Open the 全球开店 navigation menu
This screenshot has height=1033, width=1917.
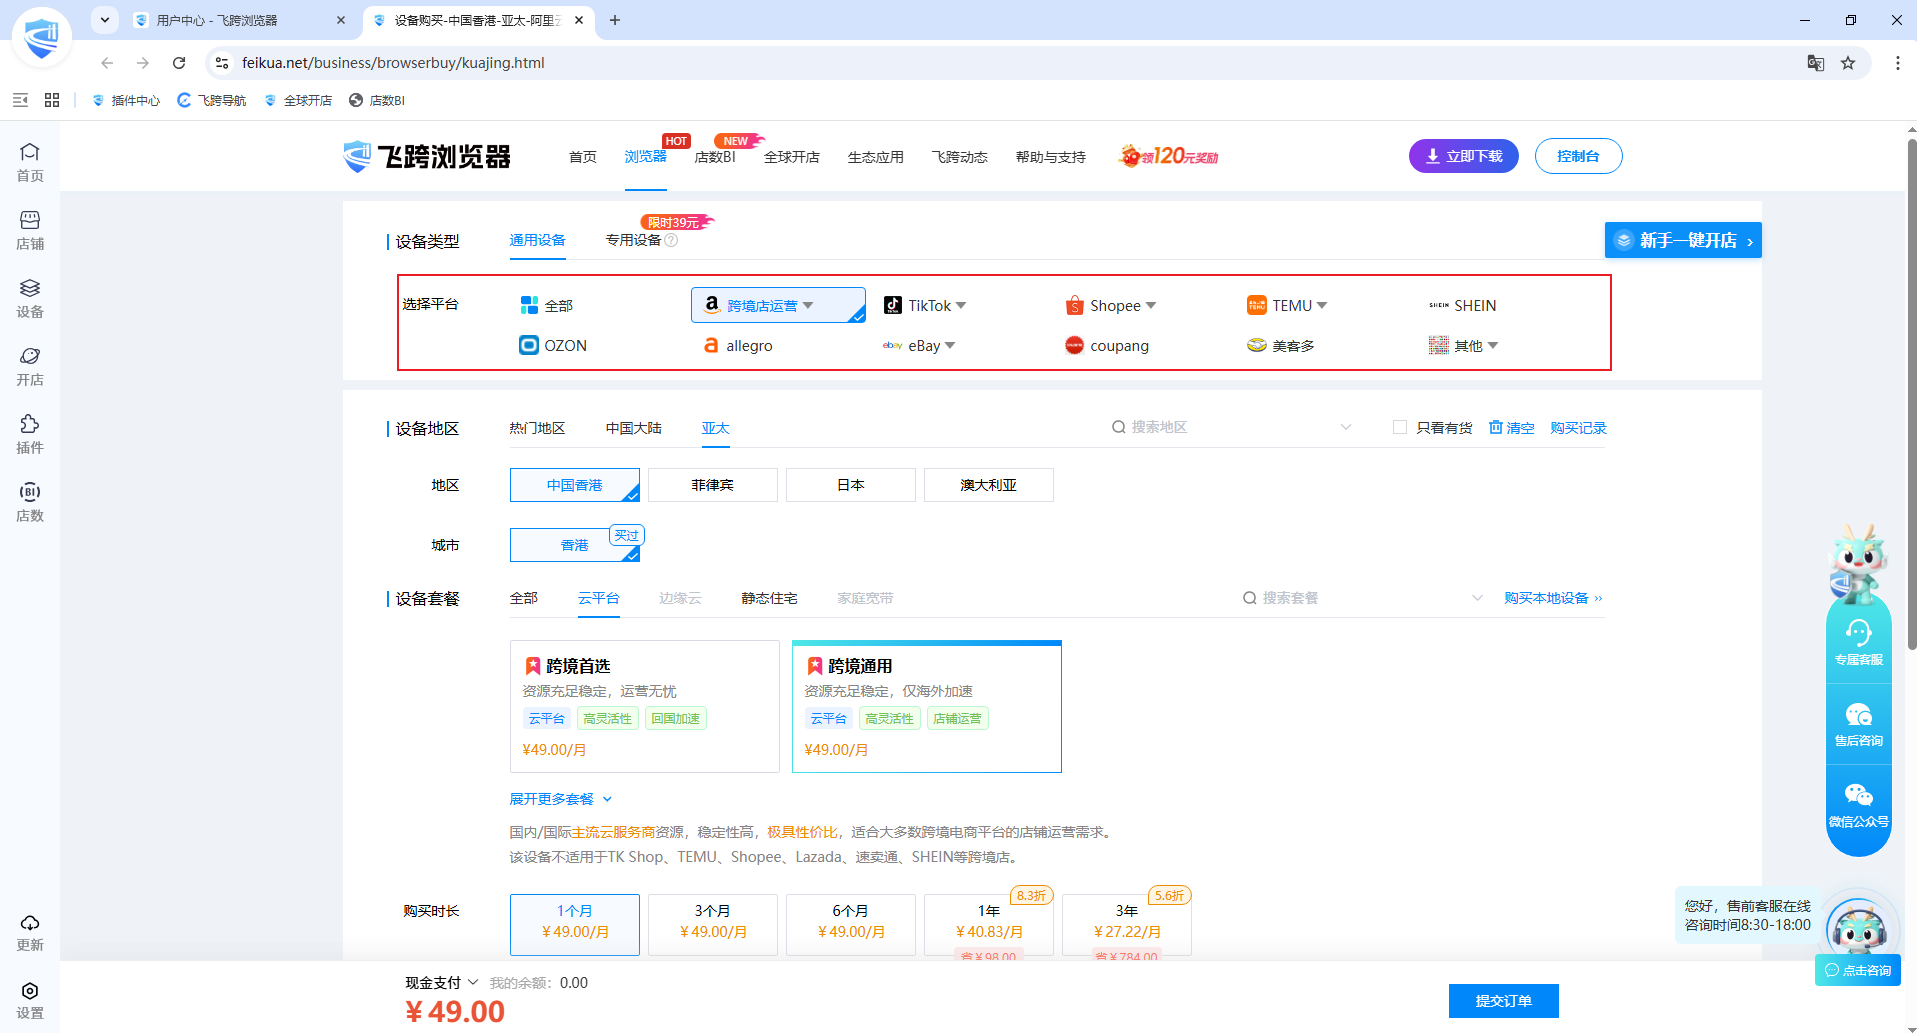(x=792, y=157)
